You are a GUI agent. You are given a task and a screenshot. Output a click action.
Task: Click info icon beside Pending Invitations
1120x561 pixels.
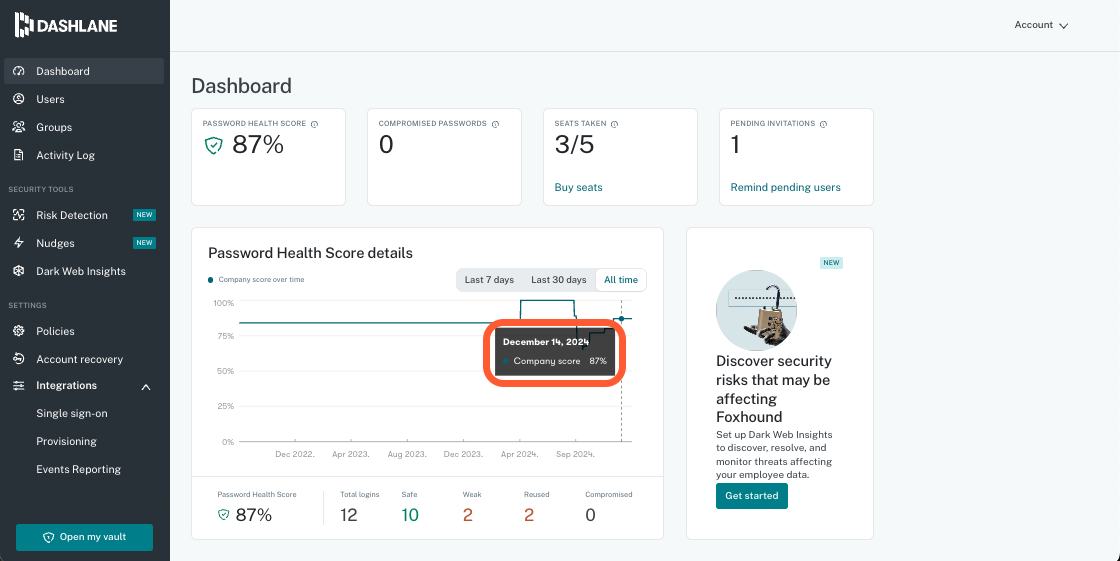823,124
